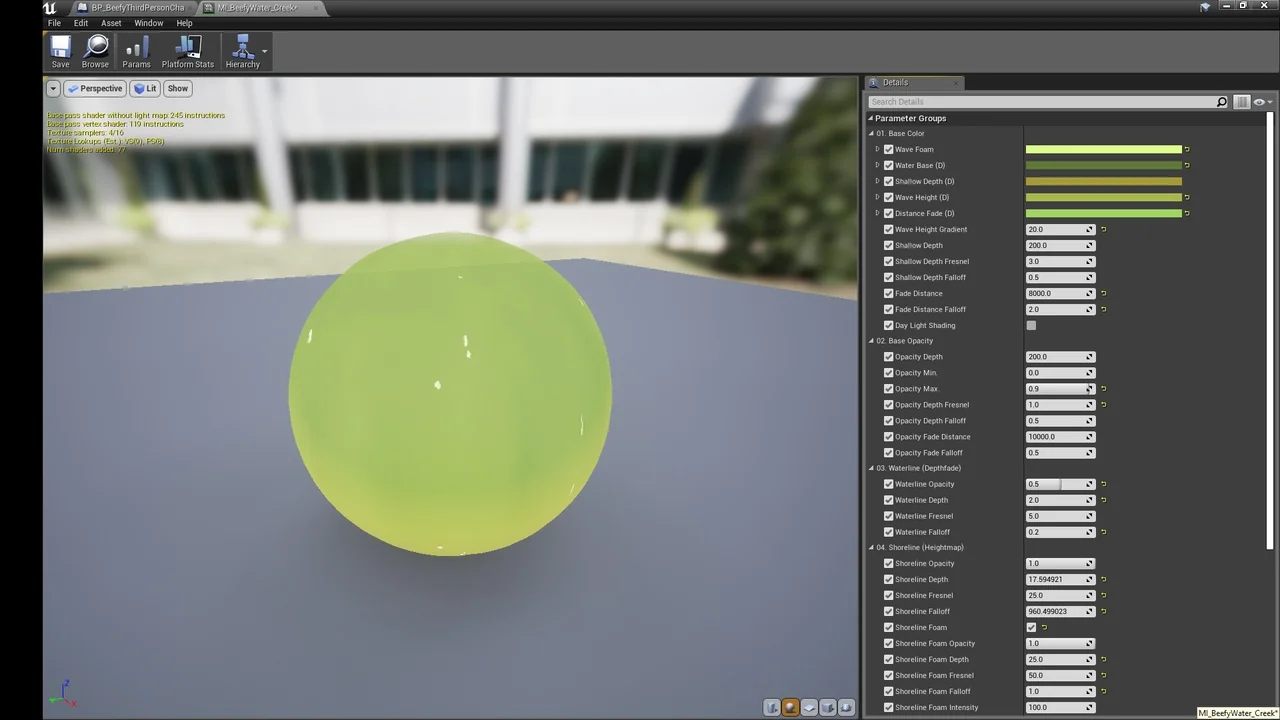Set preview mesh to cylinder shape

pos(772,708)
